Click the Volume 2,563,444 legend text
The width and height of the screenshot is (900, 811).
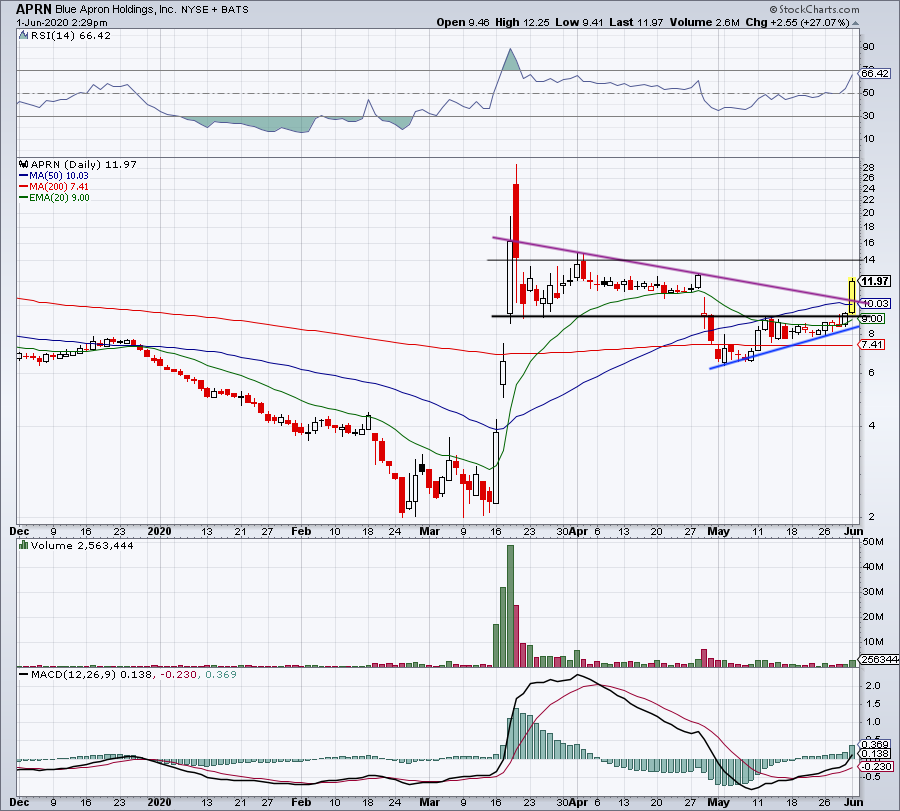click(x=82, y=545)
